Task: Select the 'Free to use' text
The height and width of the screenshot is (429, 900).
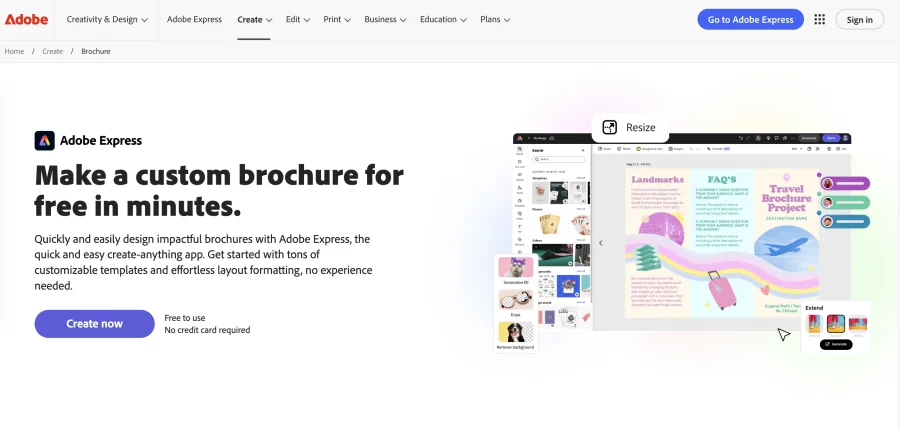Action: click(185, 318)
